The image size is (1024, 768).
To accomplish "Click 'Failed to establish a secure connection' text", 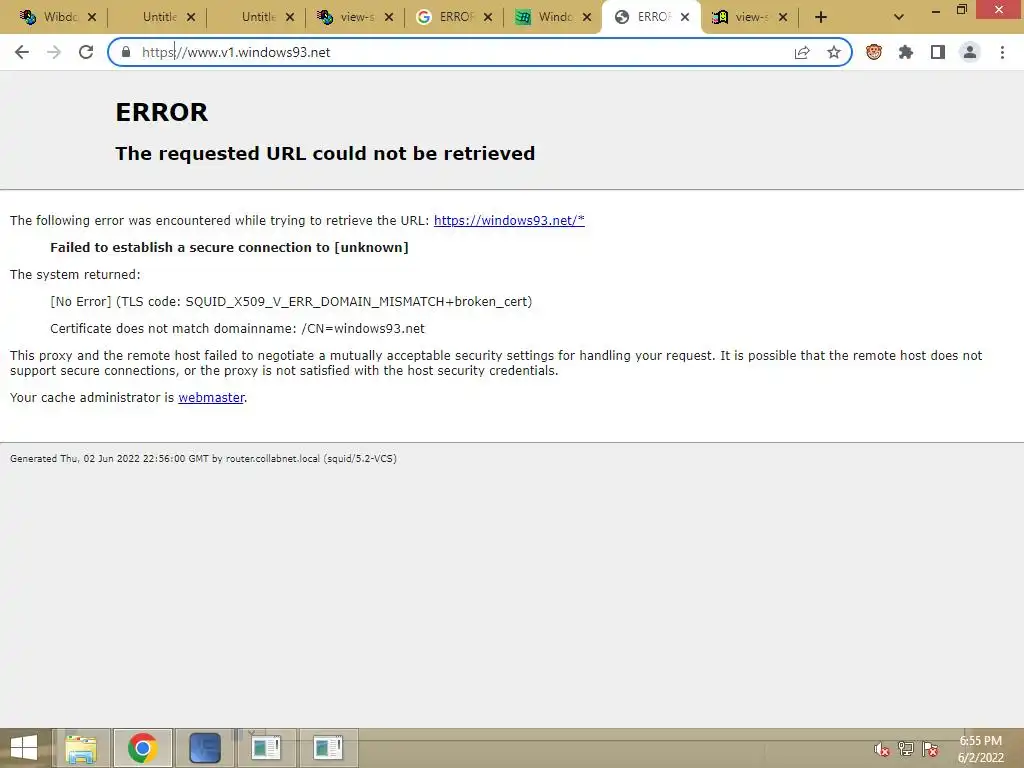I will point(229,248).
